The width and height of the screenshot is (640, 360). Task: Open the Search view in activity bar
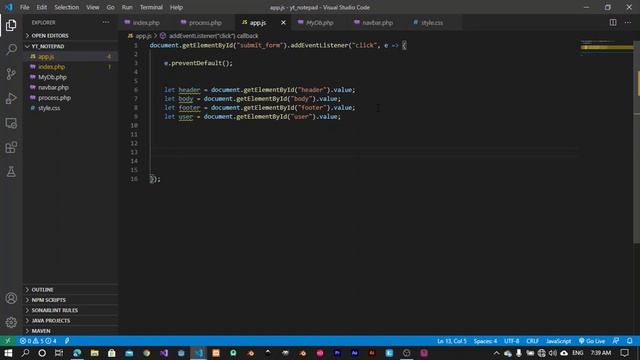coord(11,49)
